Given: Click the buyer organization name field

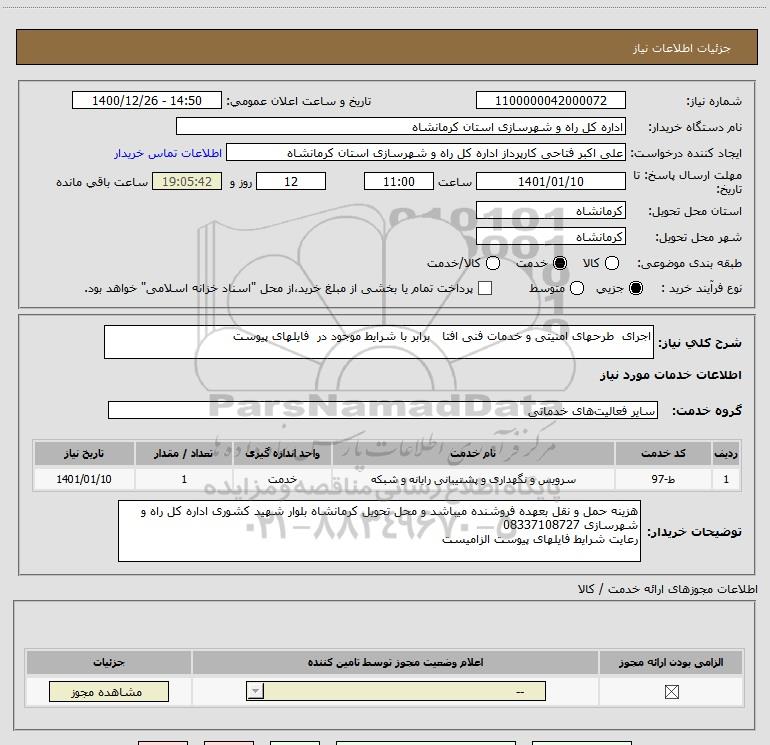Looking at the screenshot, I should [401, 127].
